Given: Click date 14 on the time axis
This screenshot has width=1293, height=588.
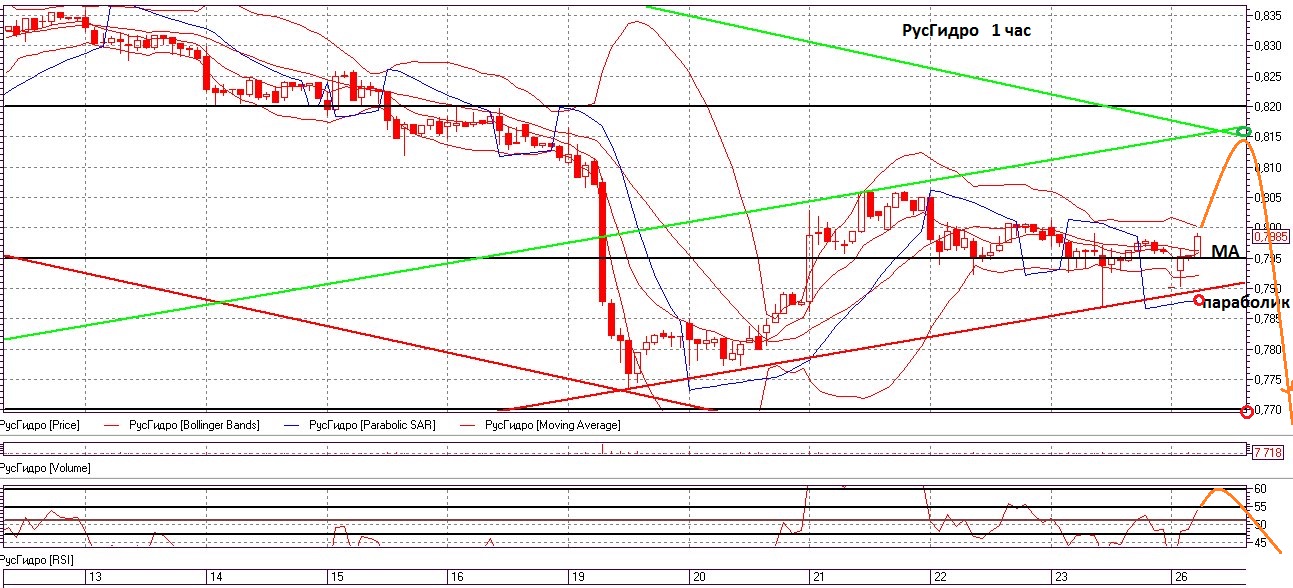Looking at the screenshot, I should [x=214, y=577].
